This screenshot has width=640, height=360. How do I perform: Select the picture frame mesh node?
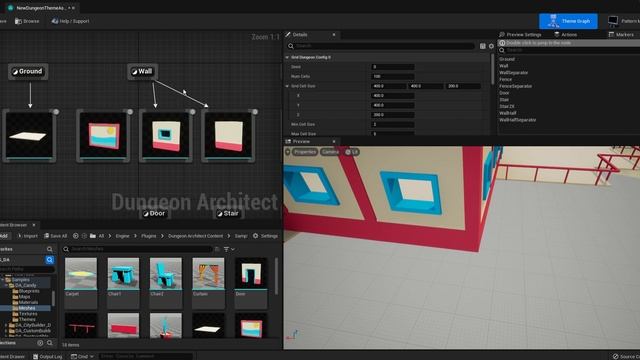[103, 136]
